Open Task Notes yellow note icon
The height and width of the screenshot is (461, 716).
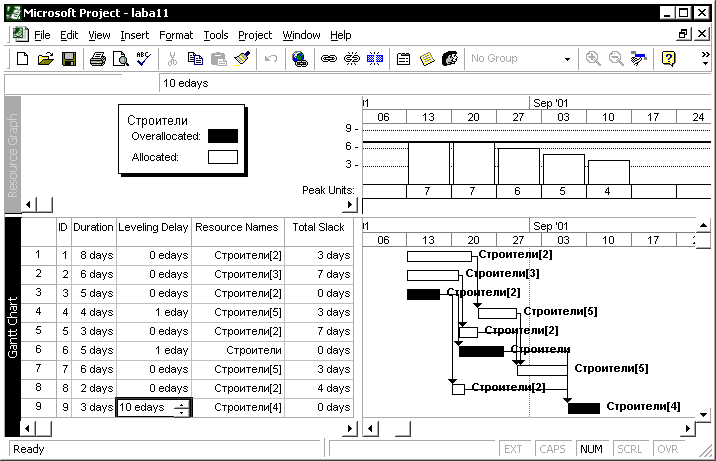pos(427,59)
